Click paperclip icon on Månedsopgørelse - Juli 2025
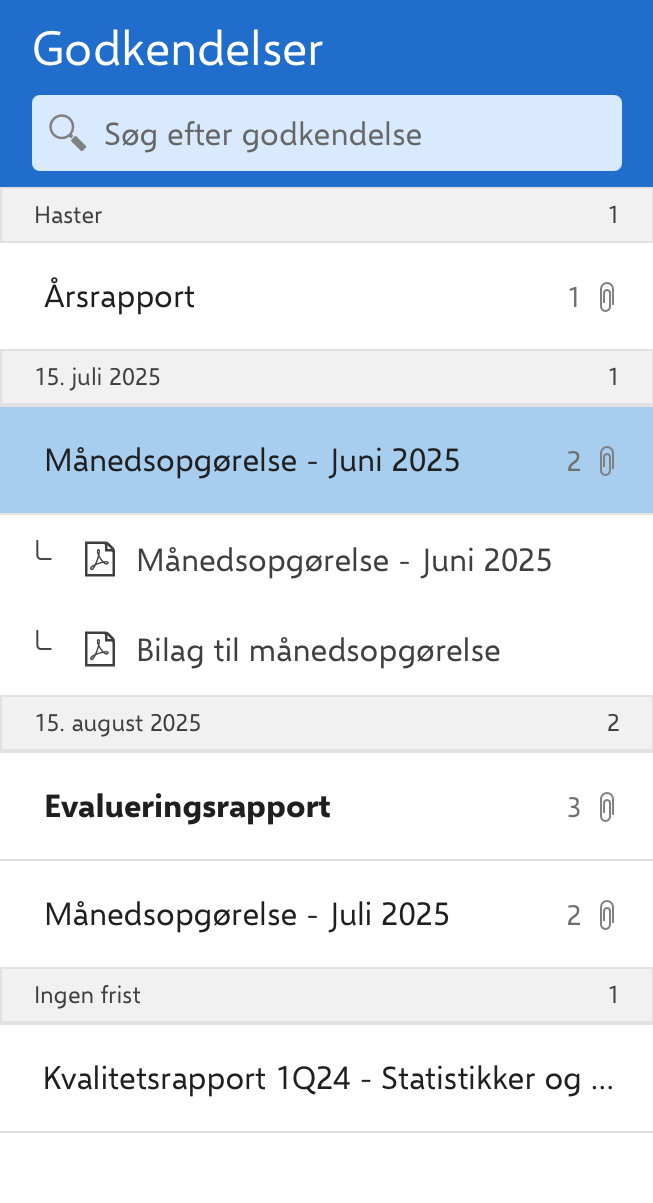 pyautogui.click(x=606, y=915)
